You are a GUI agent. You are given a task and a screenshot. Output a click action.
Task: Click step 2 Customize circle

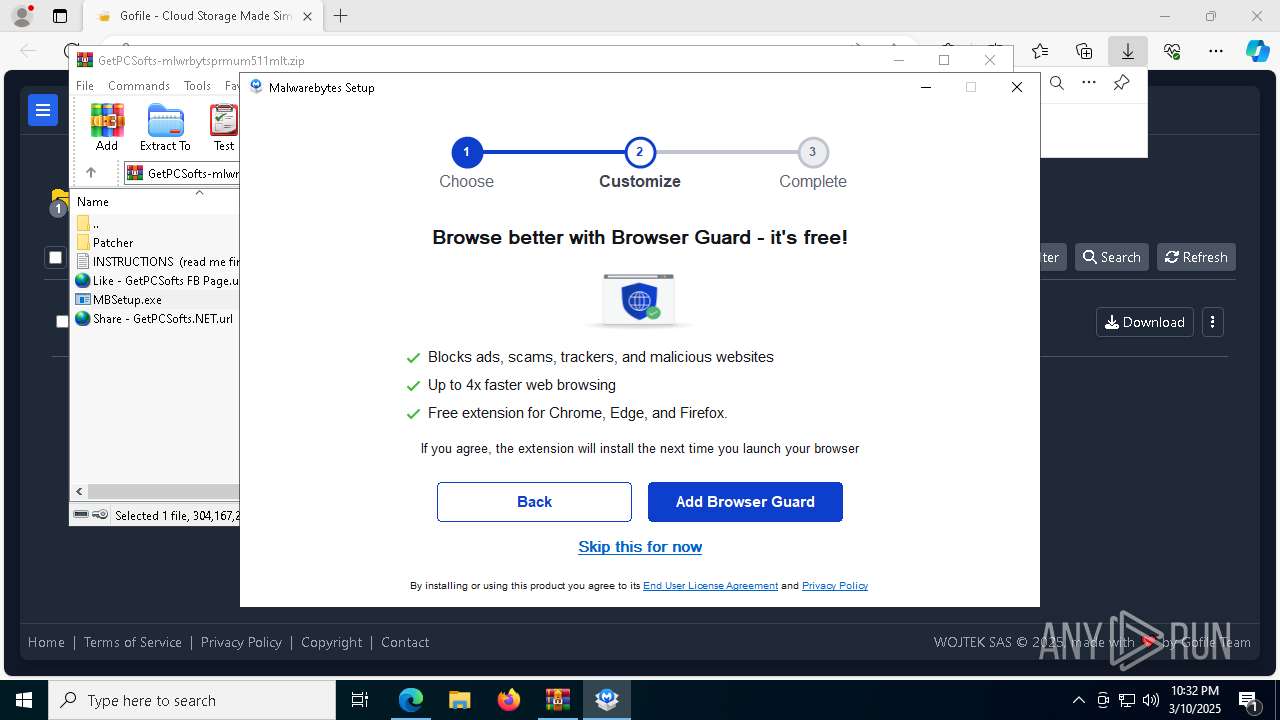(x=640, y=153)
